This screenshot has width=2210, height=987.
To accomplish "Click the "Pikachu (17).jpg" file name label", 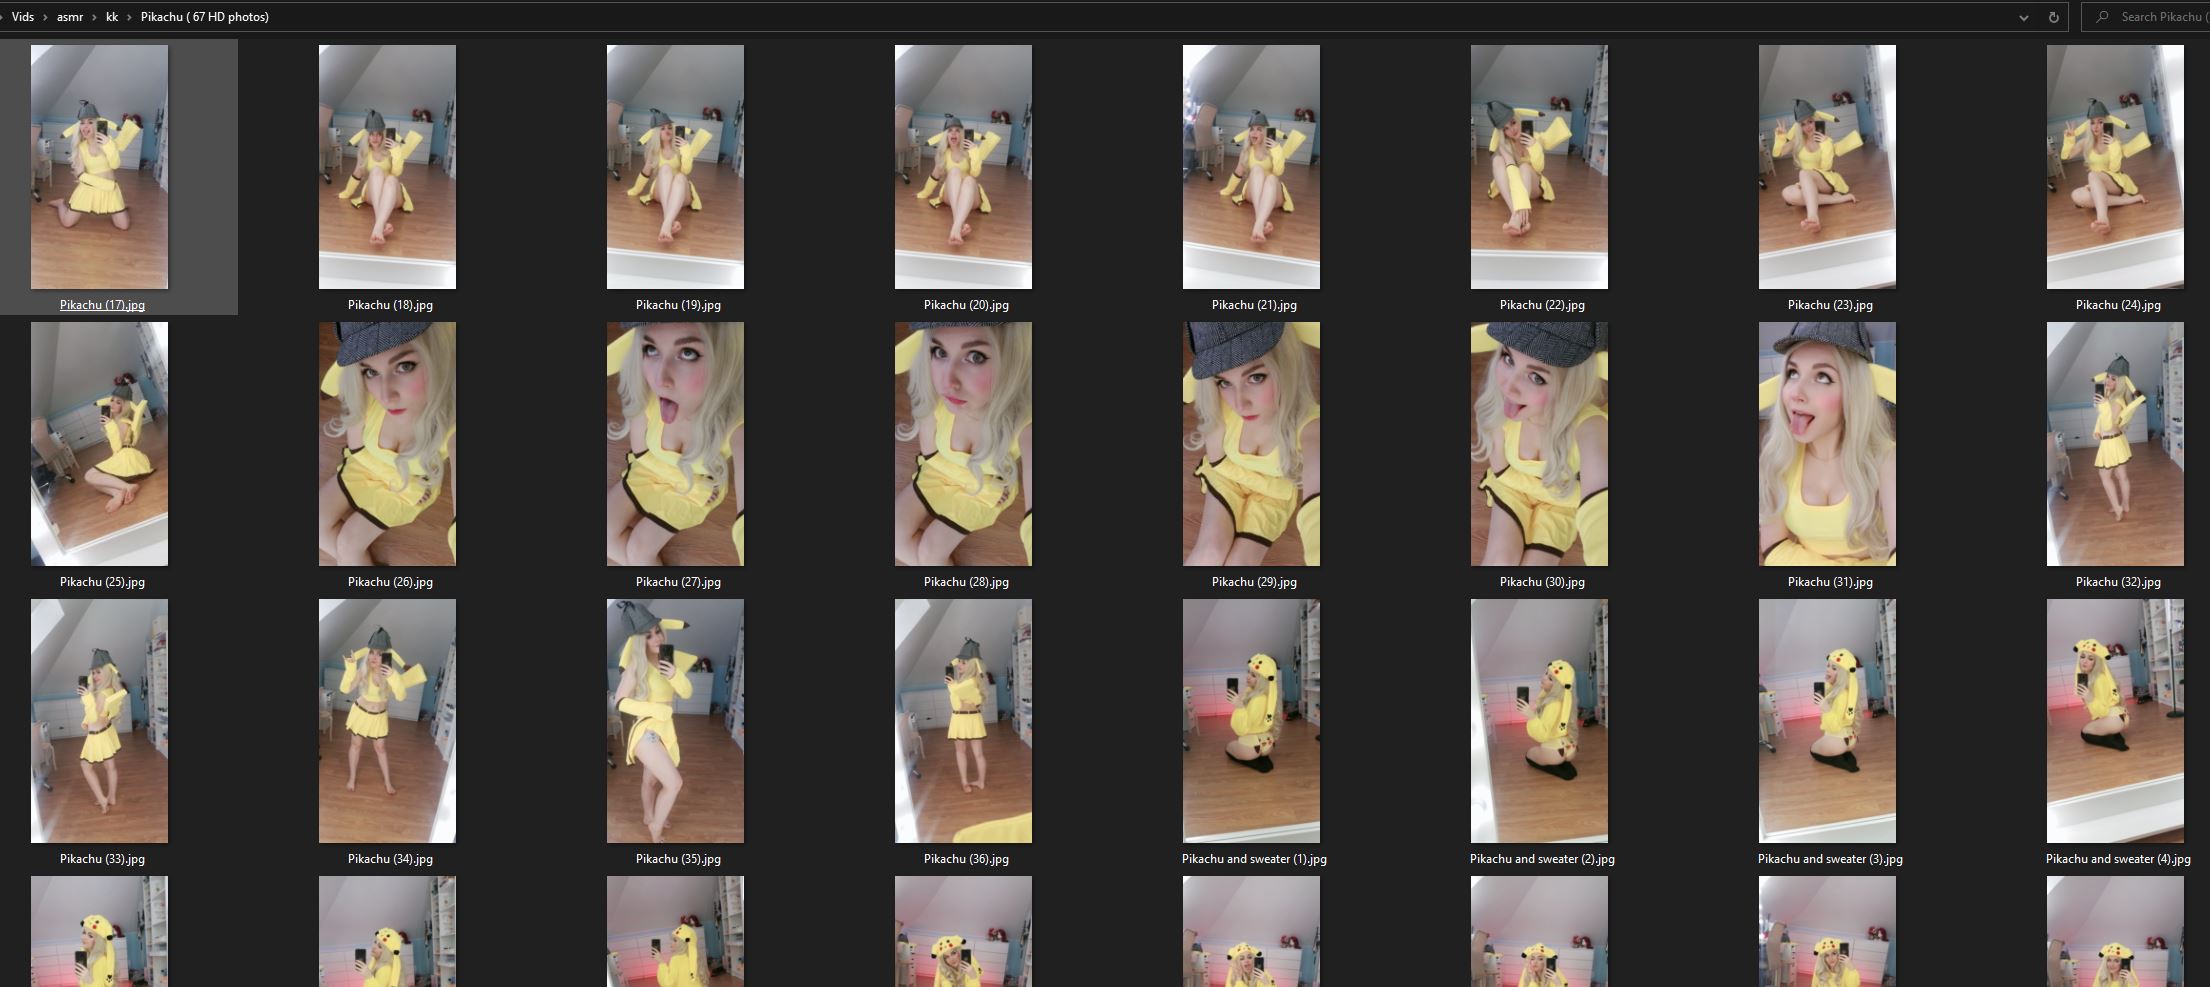I will coord(102,305).
